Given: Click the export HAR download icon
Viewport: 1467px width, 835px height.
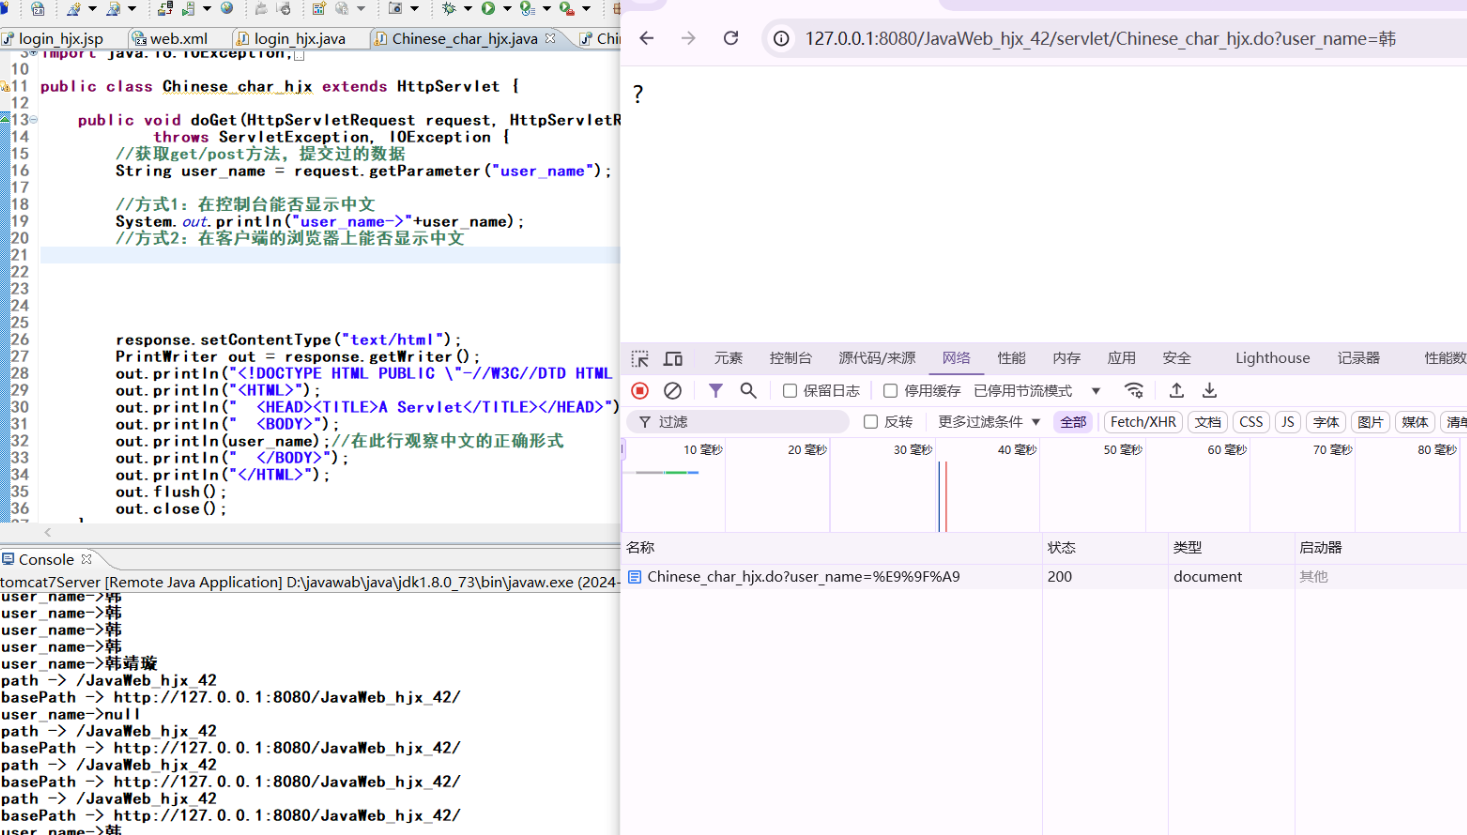Looking at the screenshot, I should [1209, 390].
